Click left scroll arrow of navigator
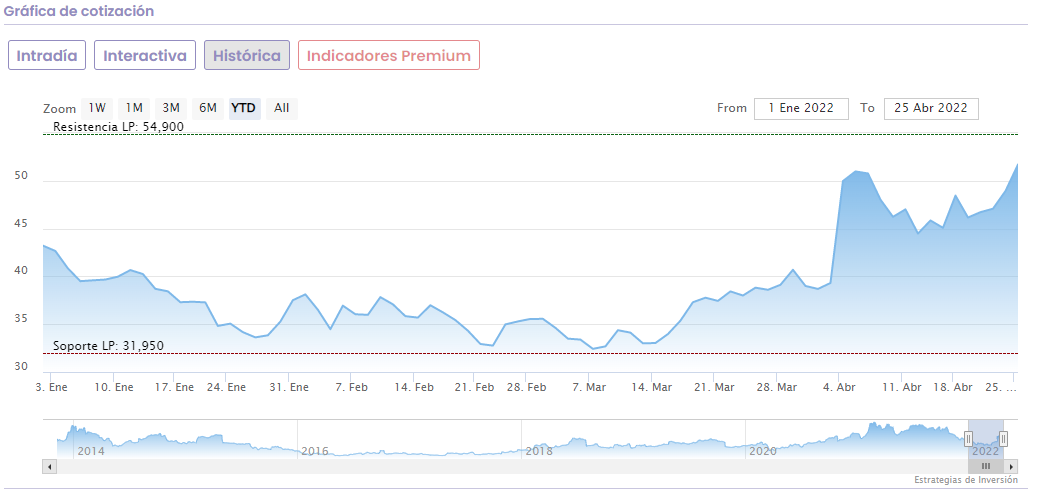Viewport: 1038px width, 497px height. [48, 466]
